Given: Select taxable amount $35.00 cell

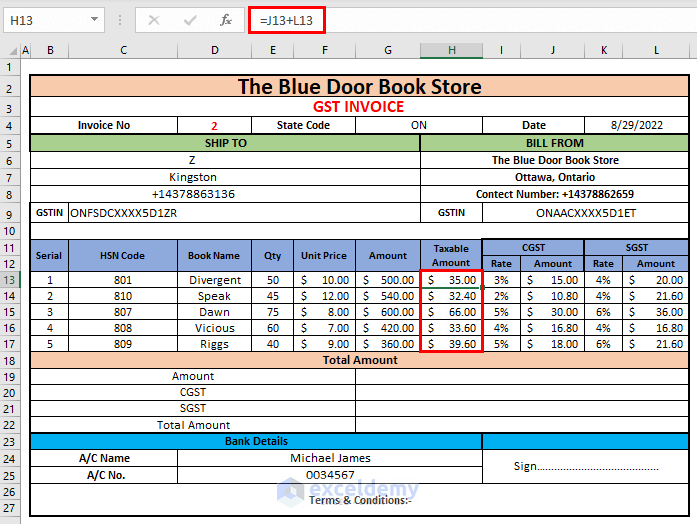Looking at the screenshot, I should pos(451,280).
